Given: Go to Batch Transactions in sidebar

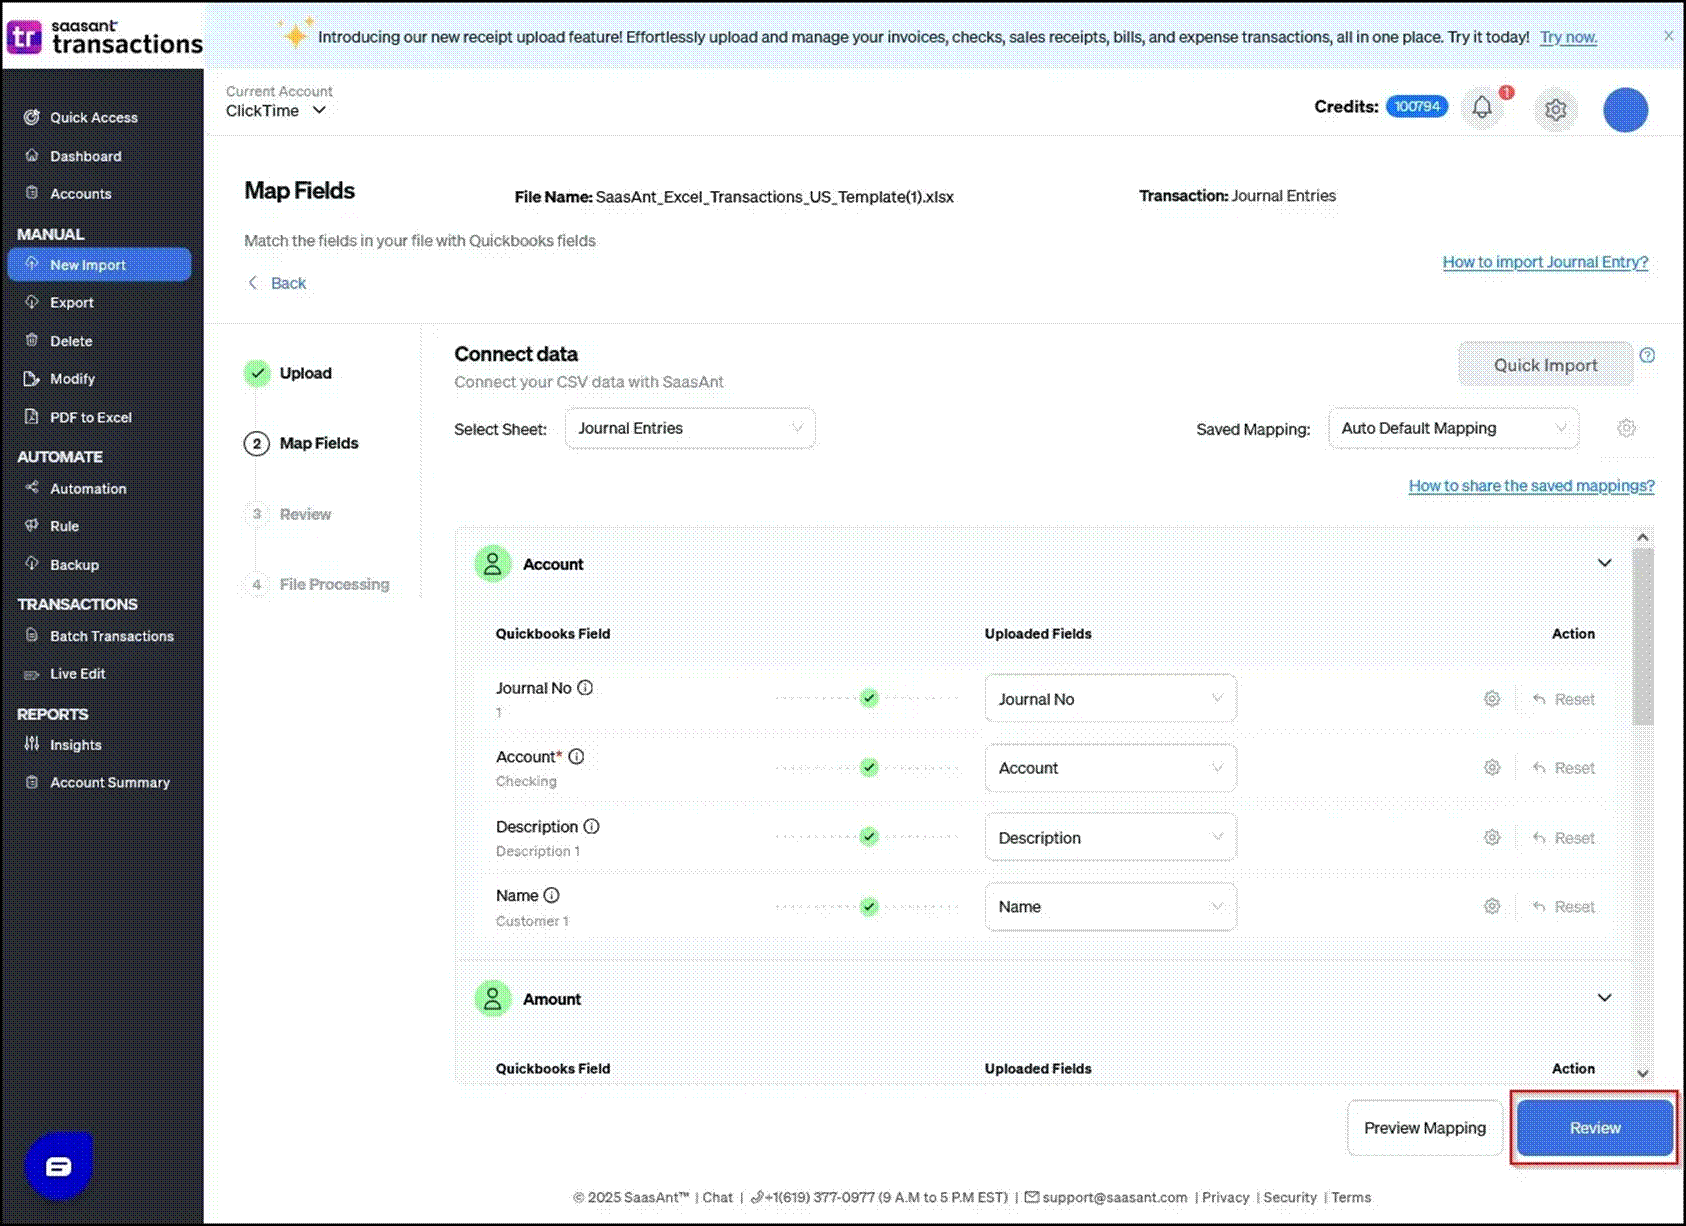Looking at the screenshot, I should 111,636.
